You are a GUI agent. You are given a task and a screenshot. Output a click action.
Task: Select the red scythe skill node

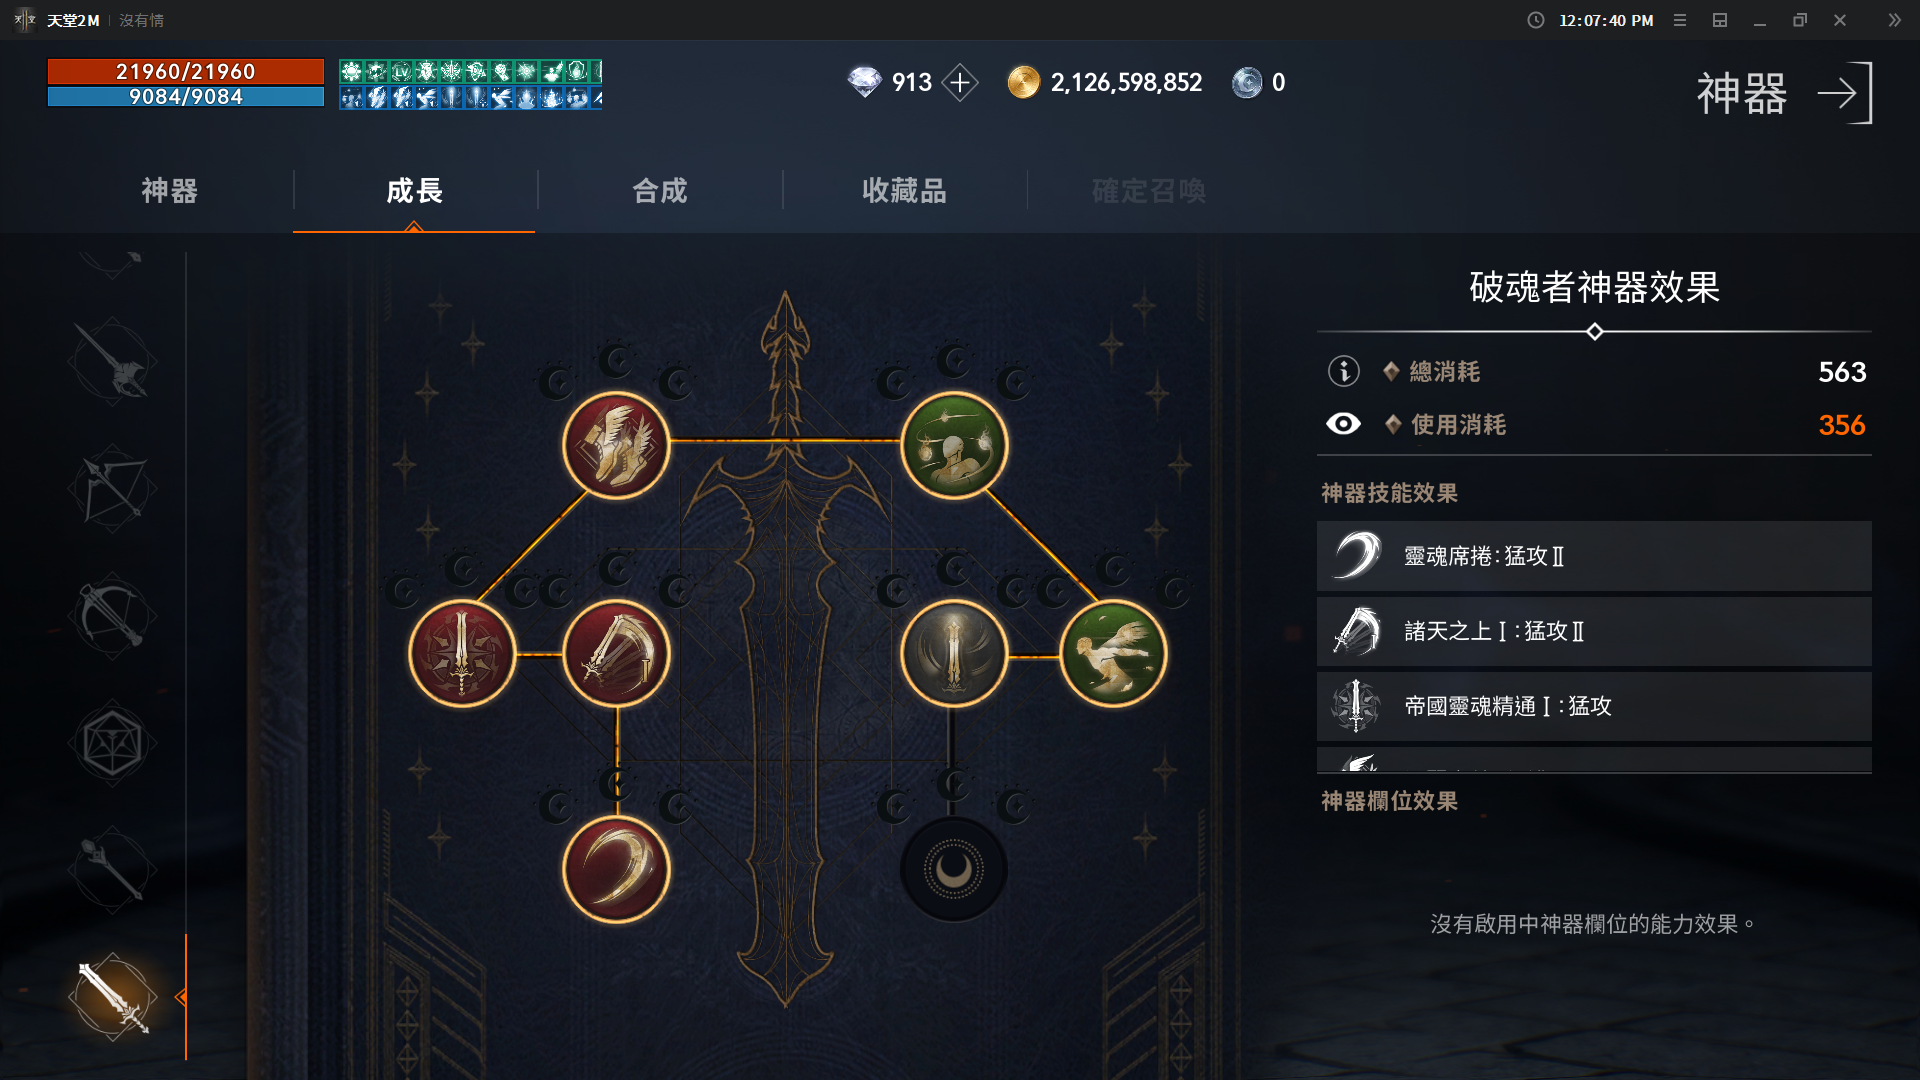point(616,654)
